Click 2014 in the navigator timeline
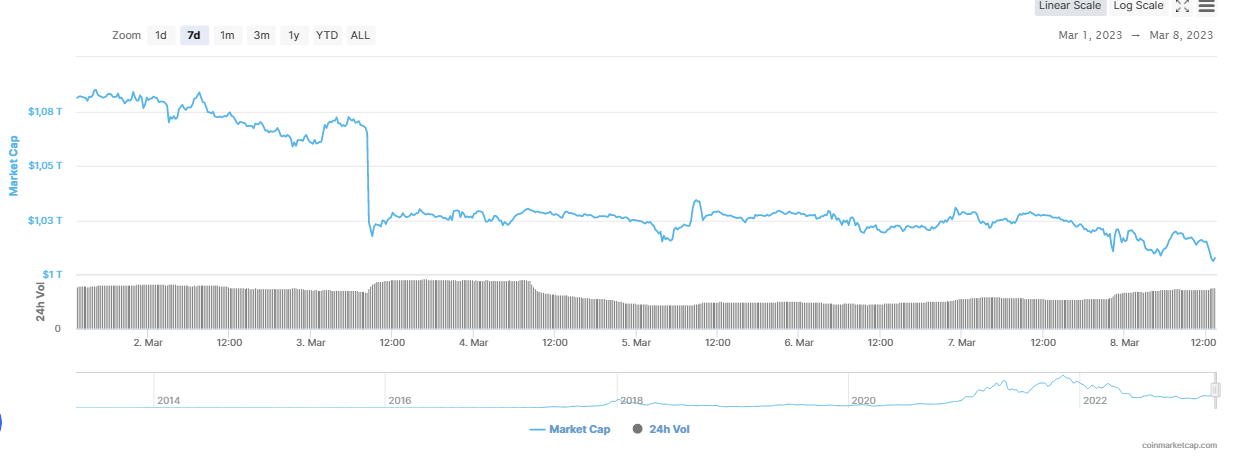 169,400
